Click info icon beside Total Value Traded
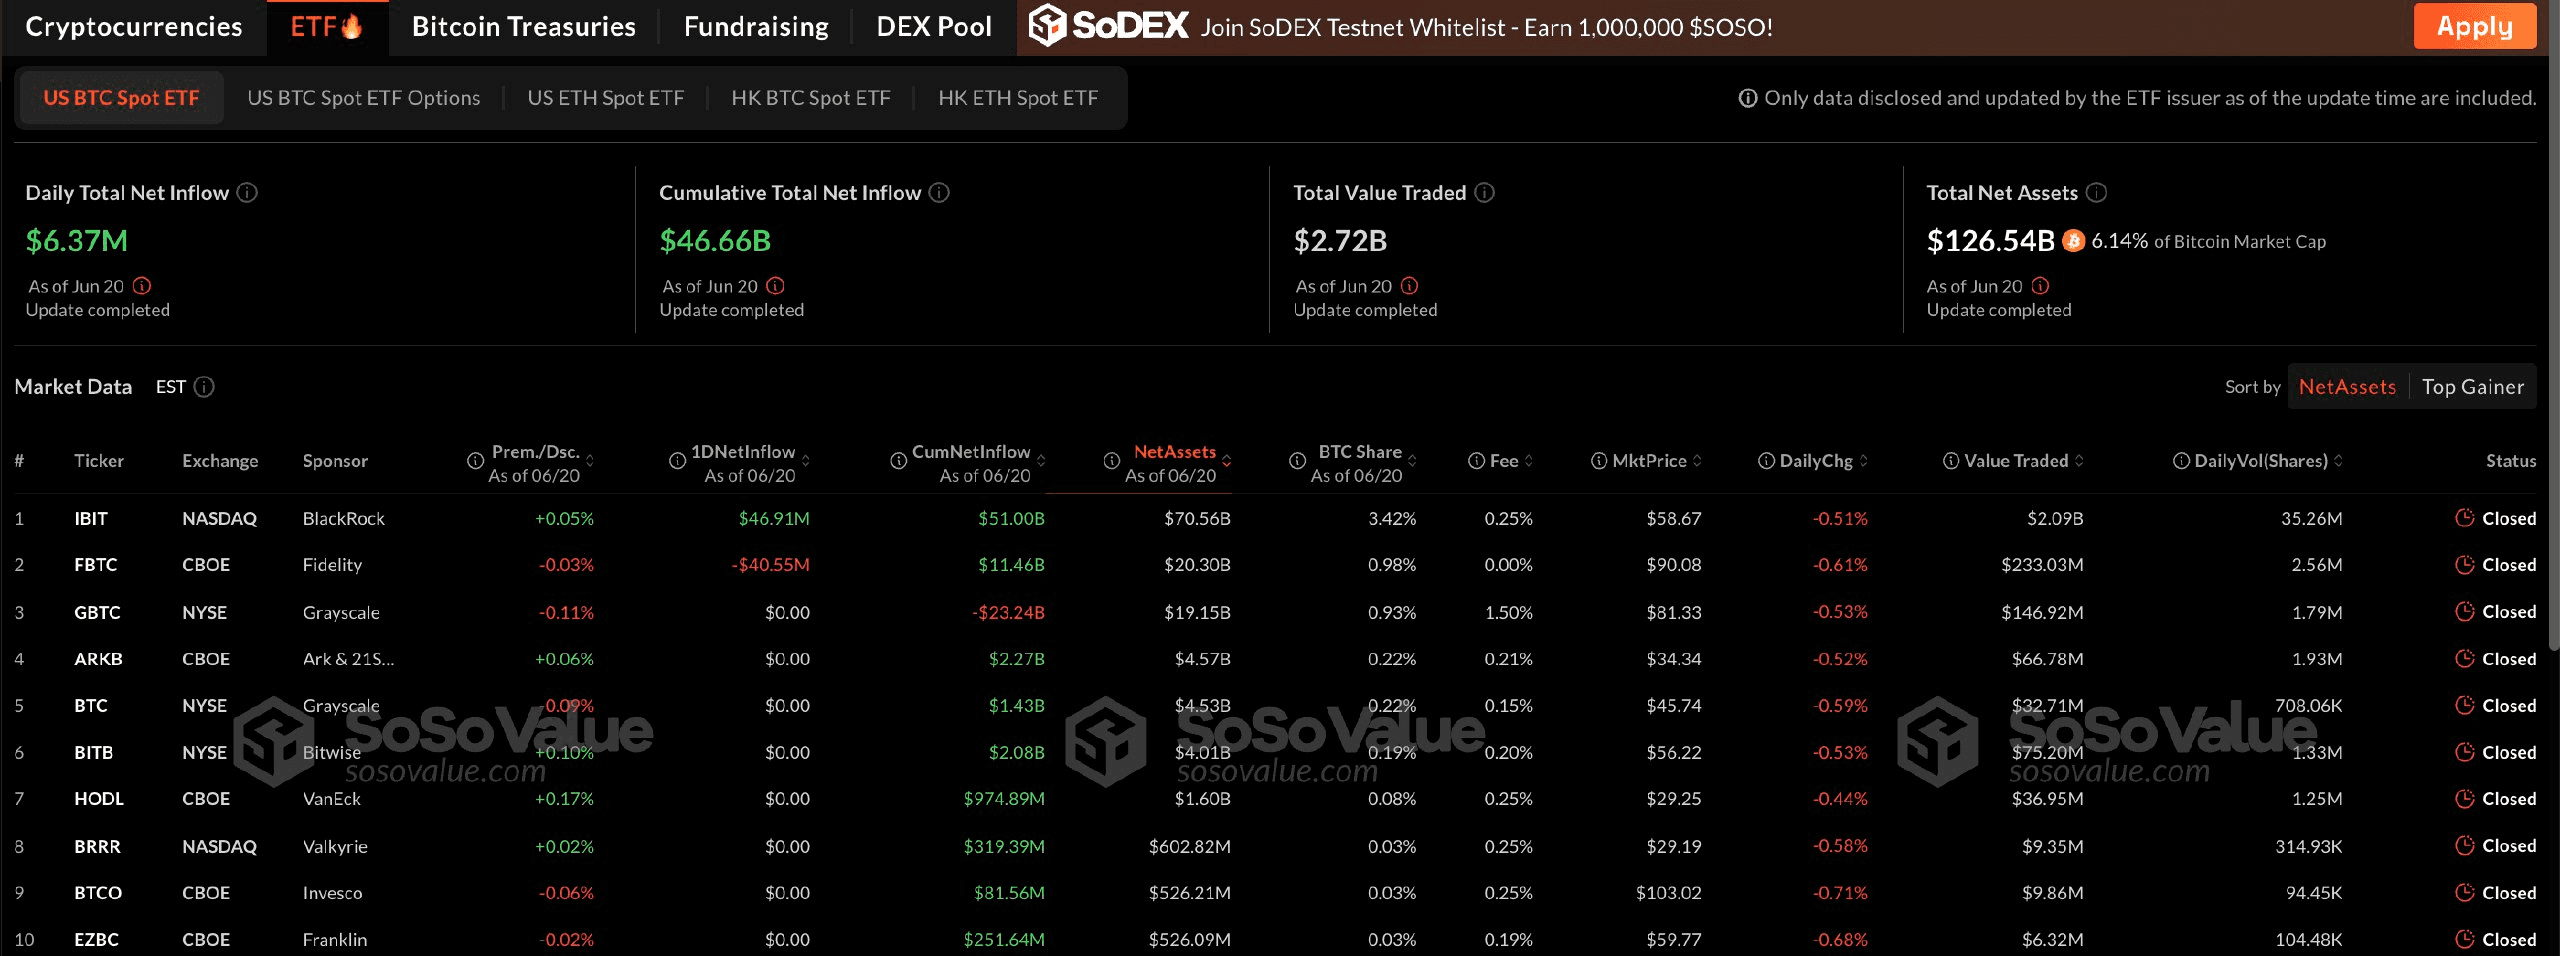 click(1485, 192)
